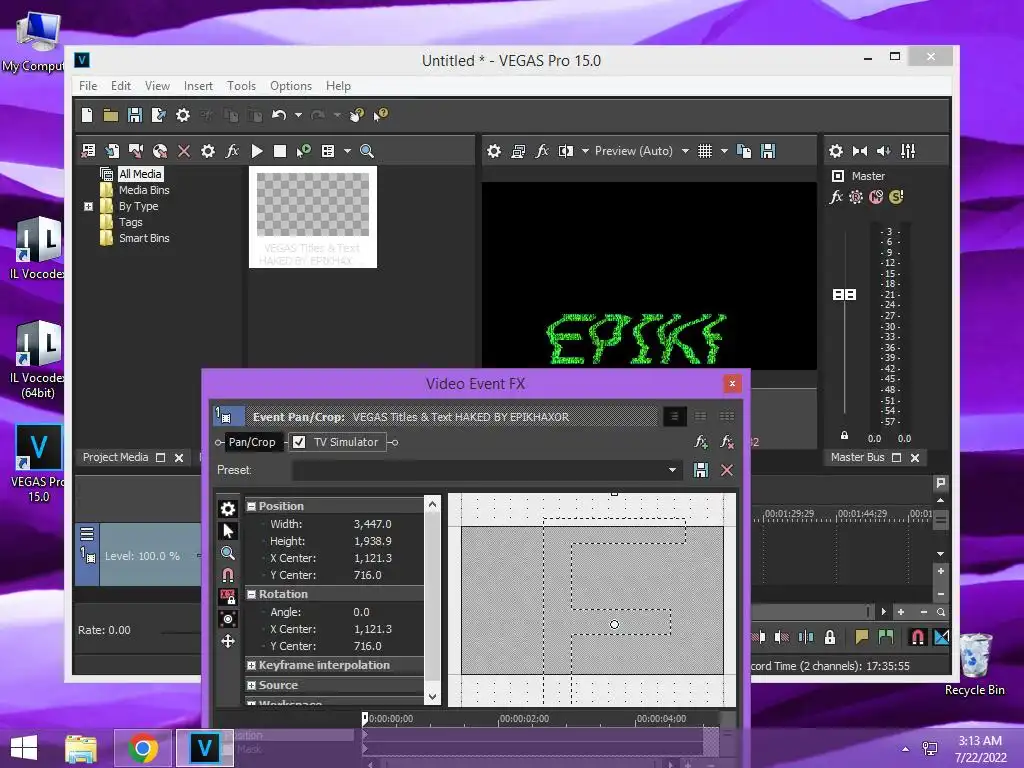Toggle Master fader channel lock icon
1024x768 pixels.
844,435
